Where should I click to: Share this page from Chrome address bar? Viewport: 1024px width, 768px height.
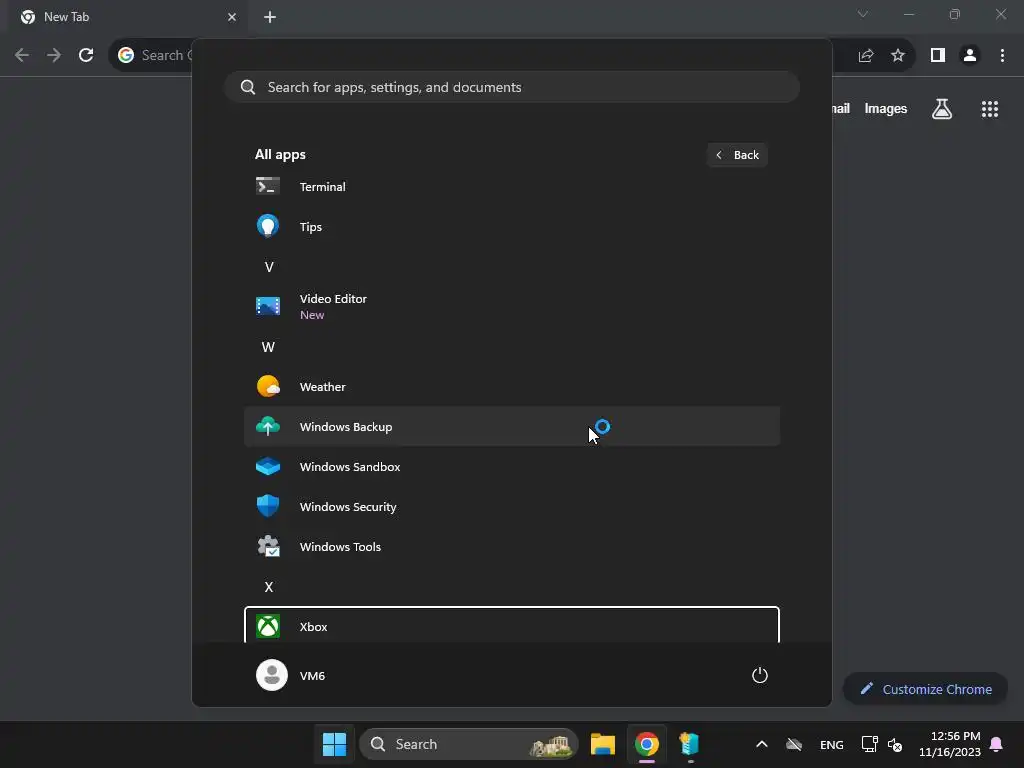(x=866, y=55)
